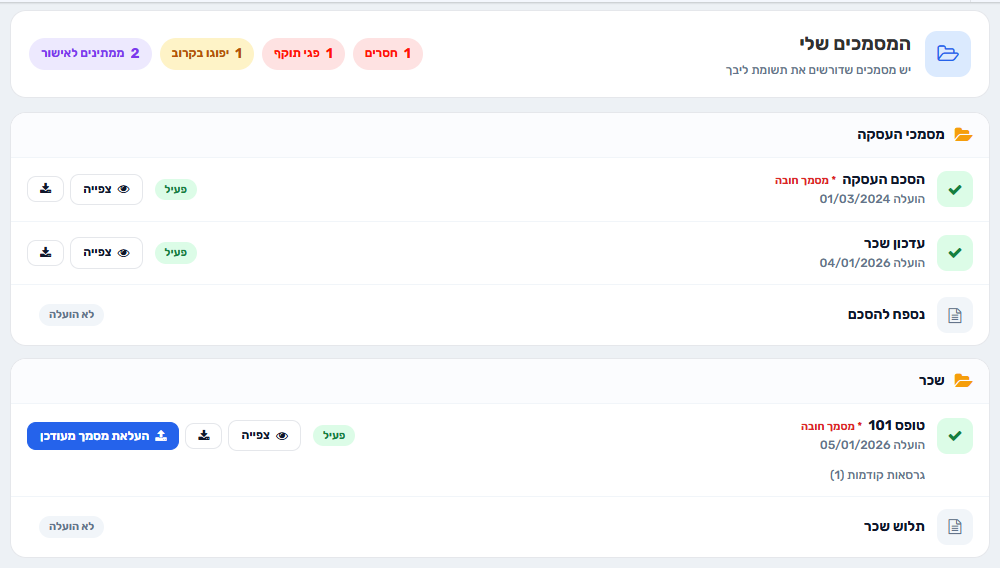Download the טופס 101 document
Screen dimensions: 1000x568
coord(203,435)
